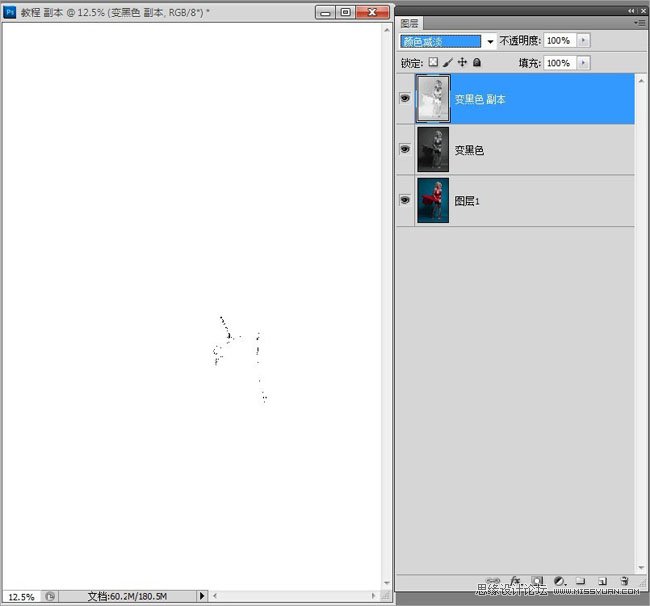Lock layer position with move icon

[462, 63]
